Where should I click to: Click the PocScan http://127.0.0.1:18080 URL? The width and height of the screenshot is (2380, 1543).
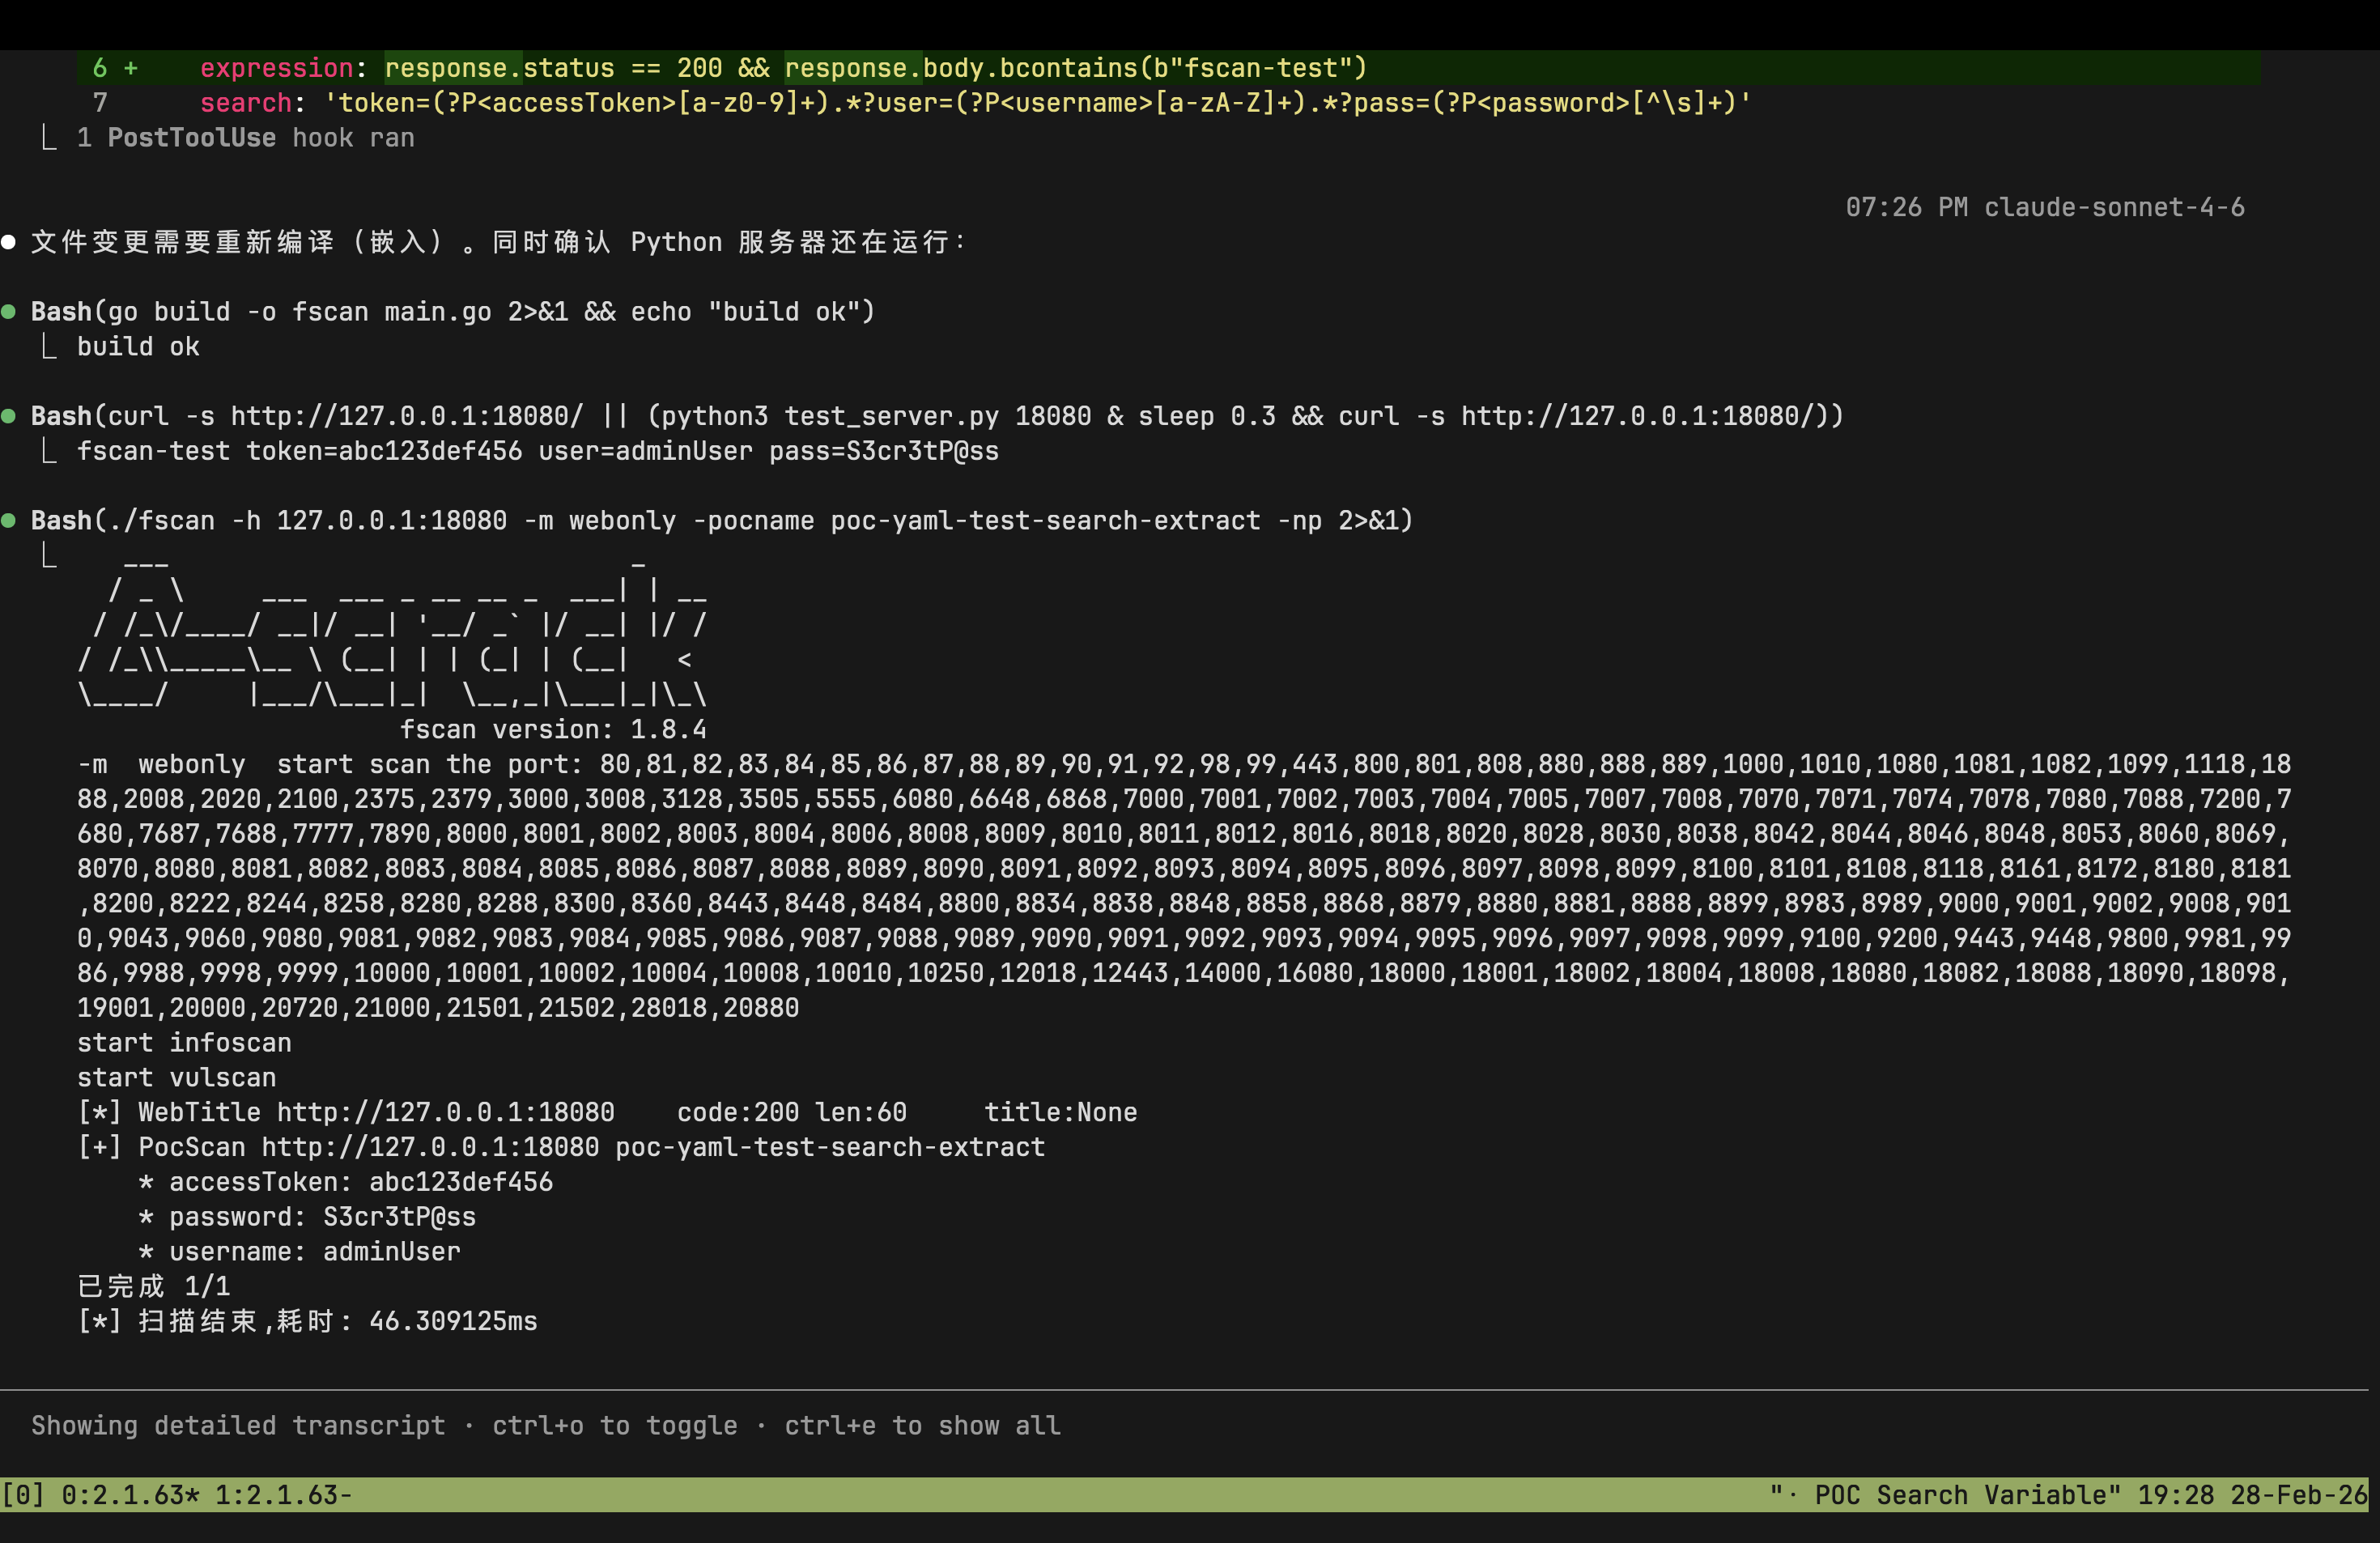click(x=430, y=1147)
